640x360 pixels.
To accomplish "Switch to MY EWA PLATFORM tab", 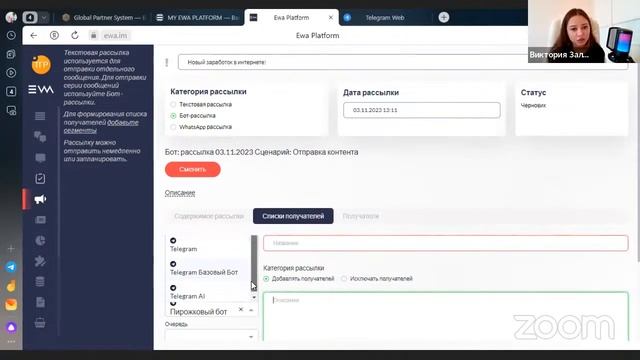I will (198, 18).
